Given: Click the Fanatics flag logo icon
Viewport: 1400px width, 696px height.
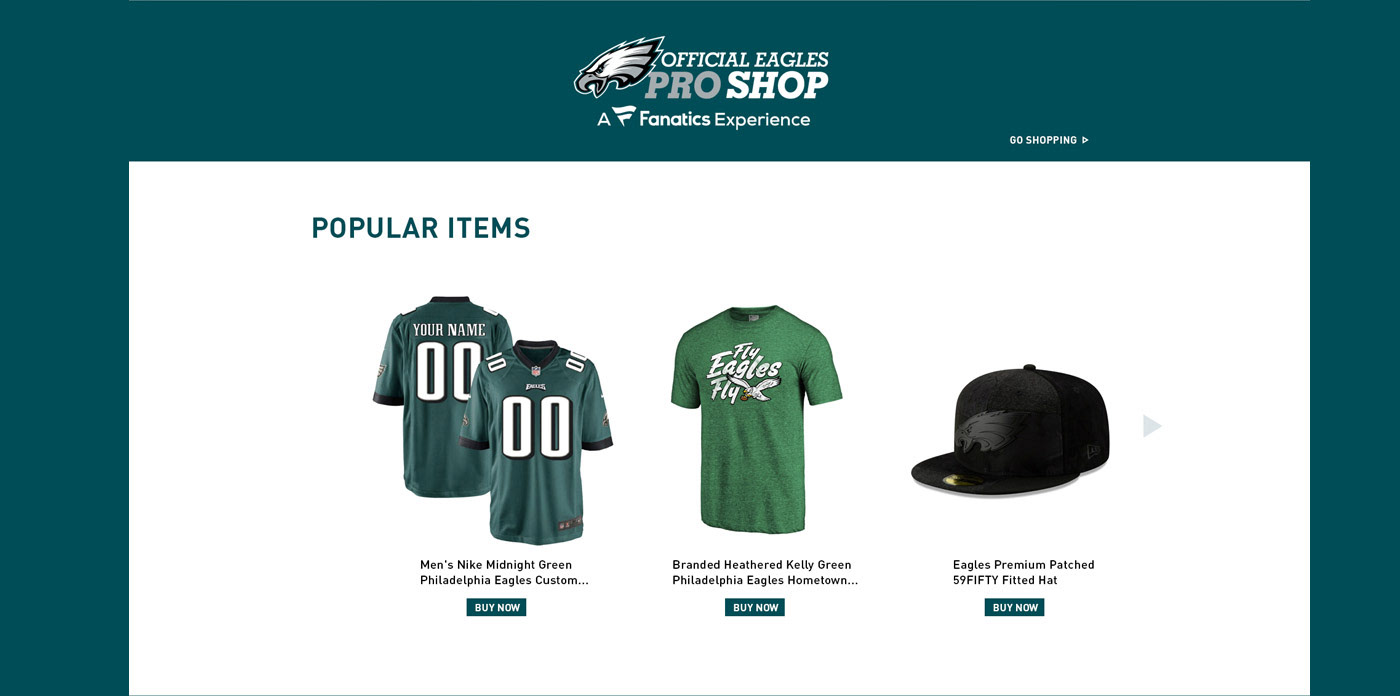Looking at the screenshot, I should click(x=625, y=117).
